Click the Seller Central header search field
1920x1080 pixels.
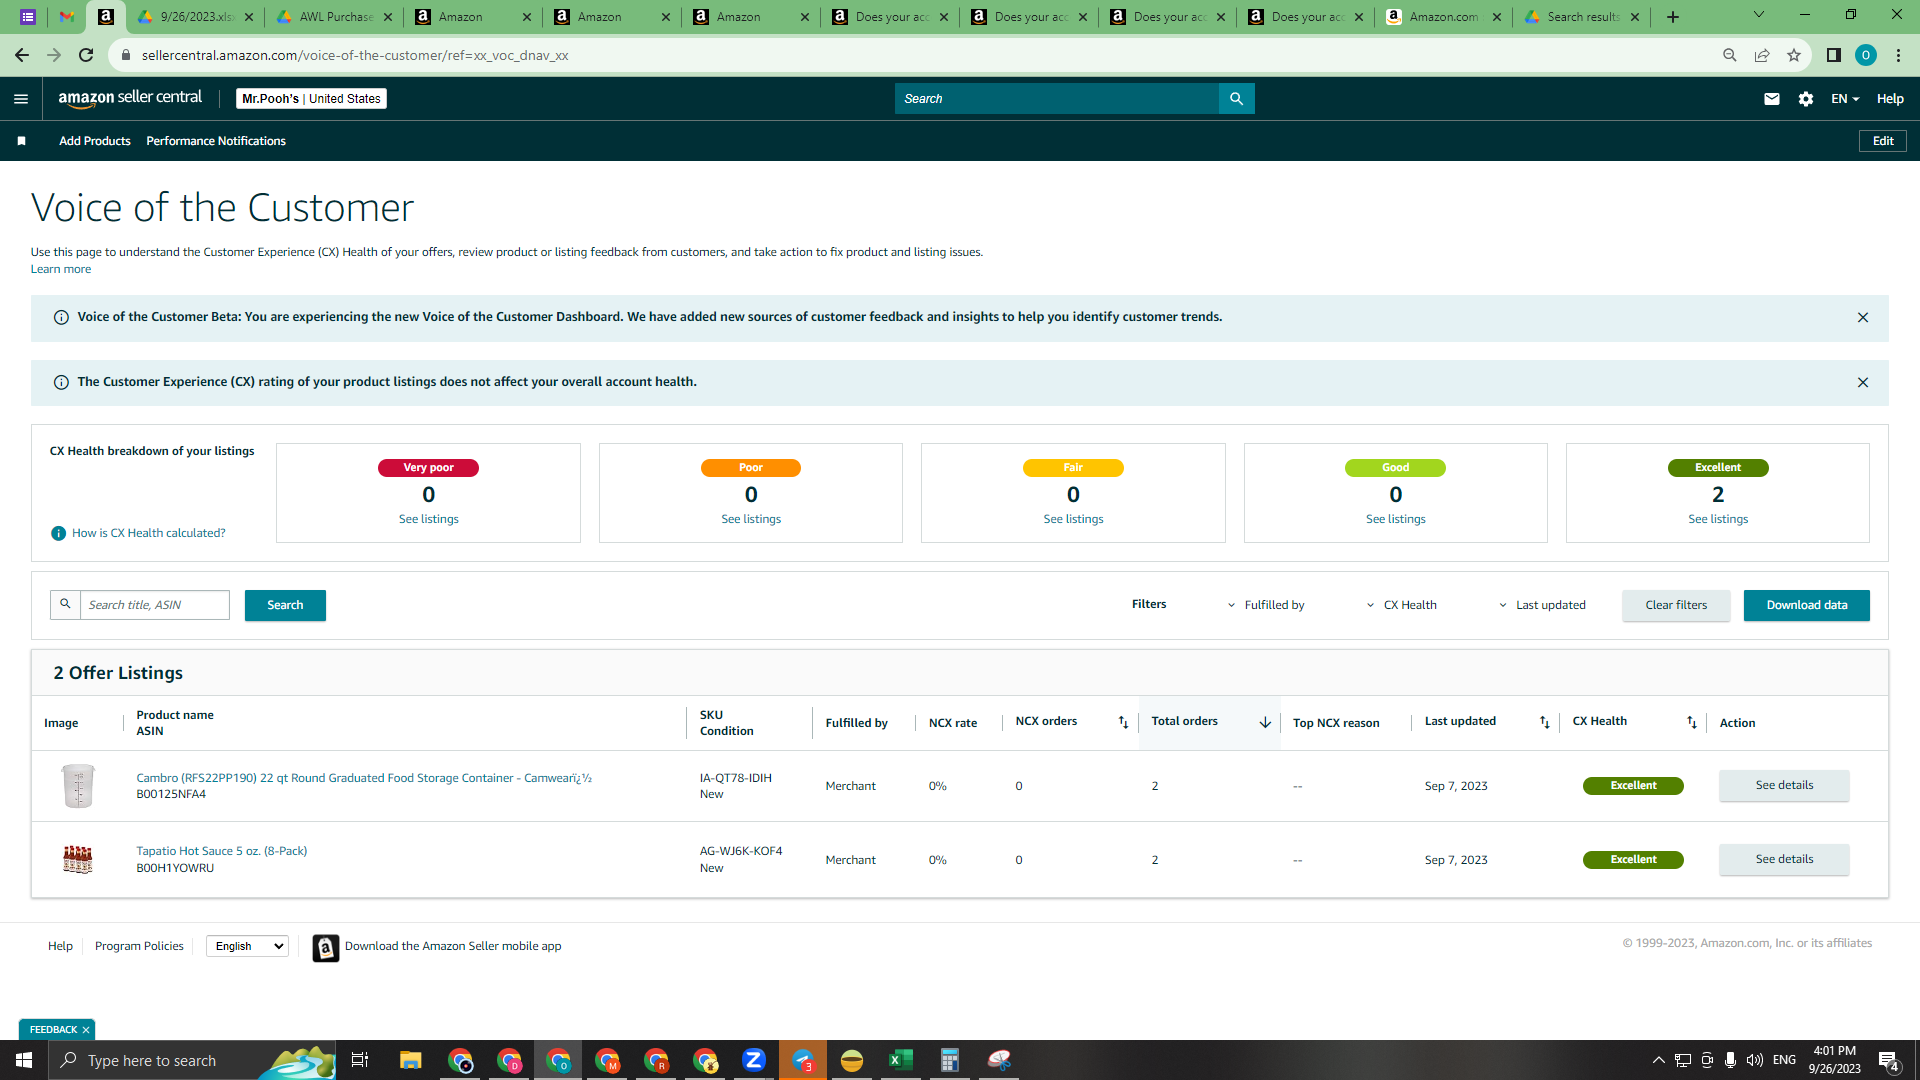[1057, 99]
